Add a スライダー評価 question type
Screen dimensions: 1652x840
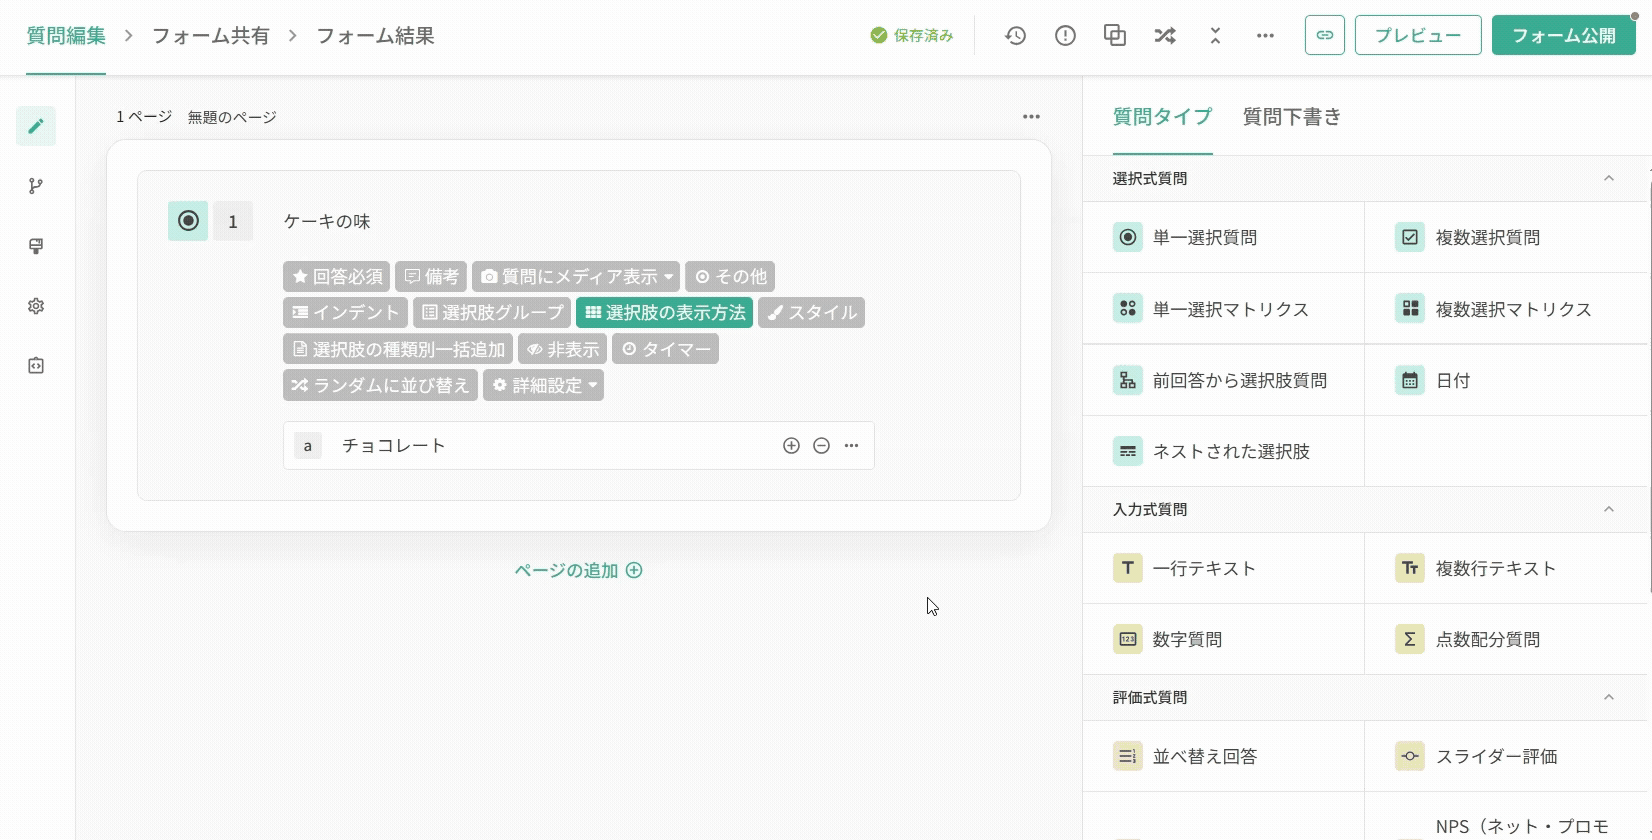1506,757
